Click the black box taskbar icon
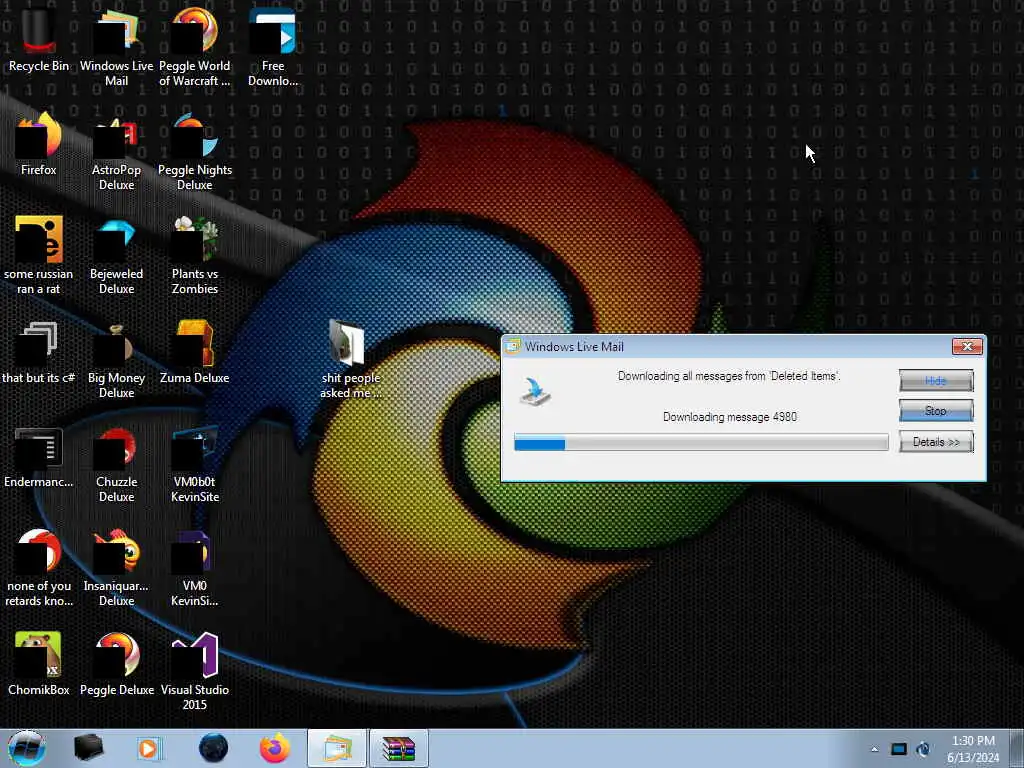 pos(88,748)
